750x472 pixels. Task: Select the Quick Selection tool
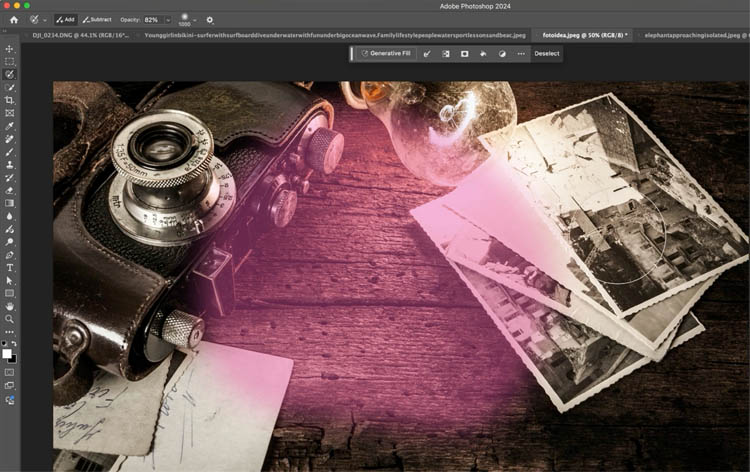point(9,88)
